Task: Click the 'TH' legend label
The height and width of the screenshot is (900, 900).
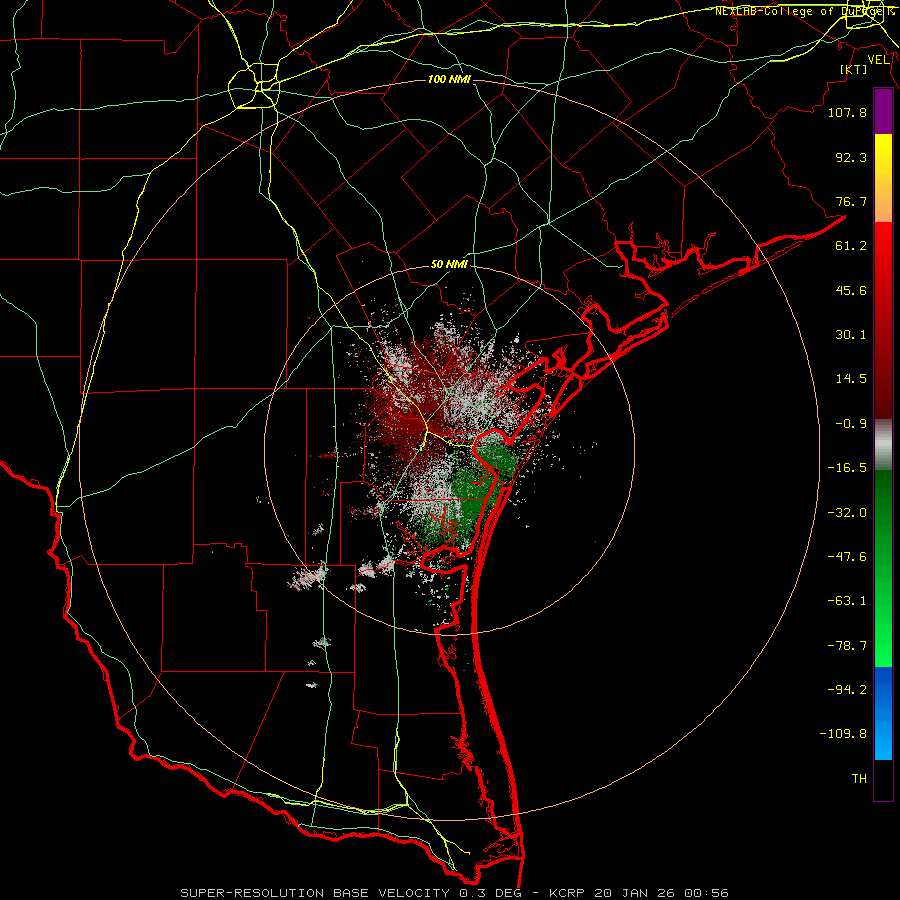Action: [859, 779]
